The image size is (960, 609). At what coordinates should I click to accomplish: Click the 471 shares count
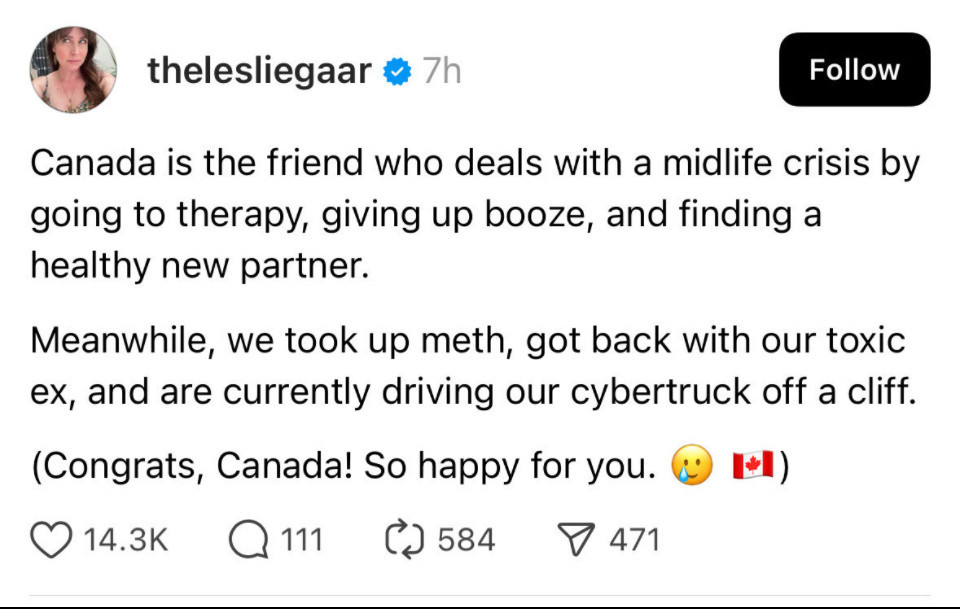(634, 540)
